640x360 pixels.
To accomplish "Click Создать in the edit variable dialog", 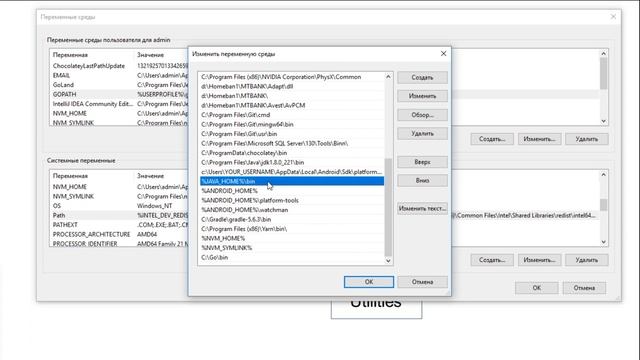I will click(422, 77).
